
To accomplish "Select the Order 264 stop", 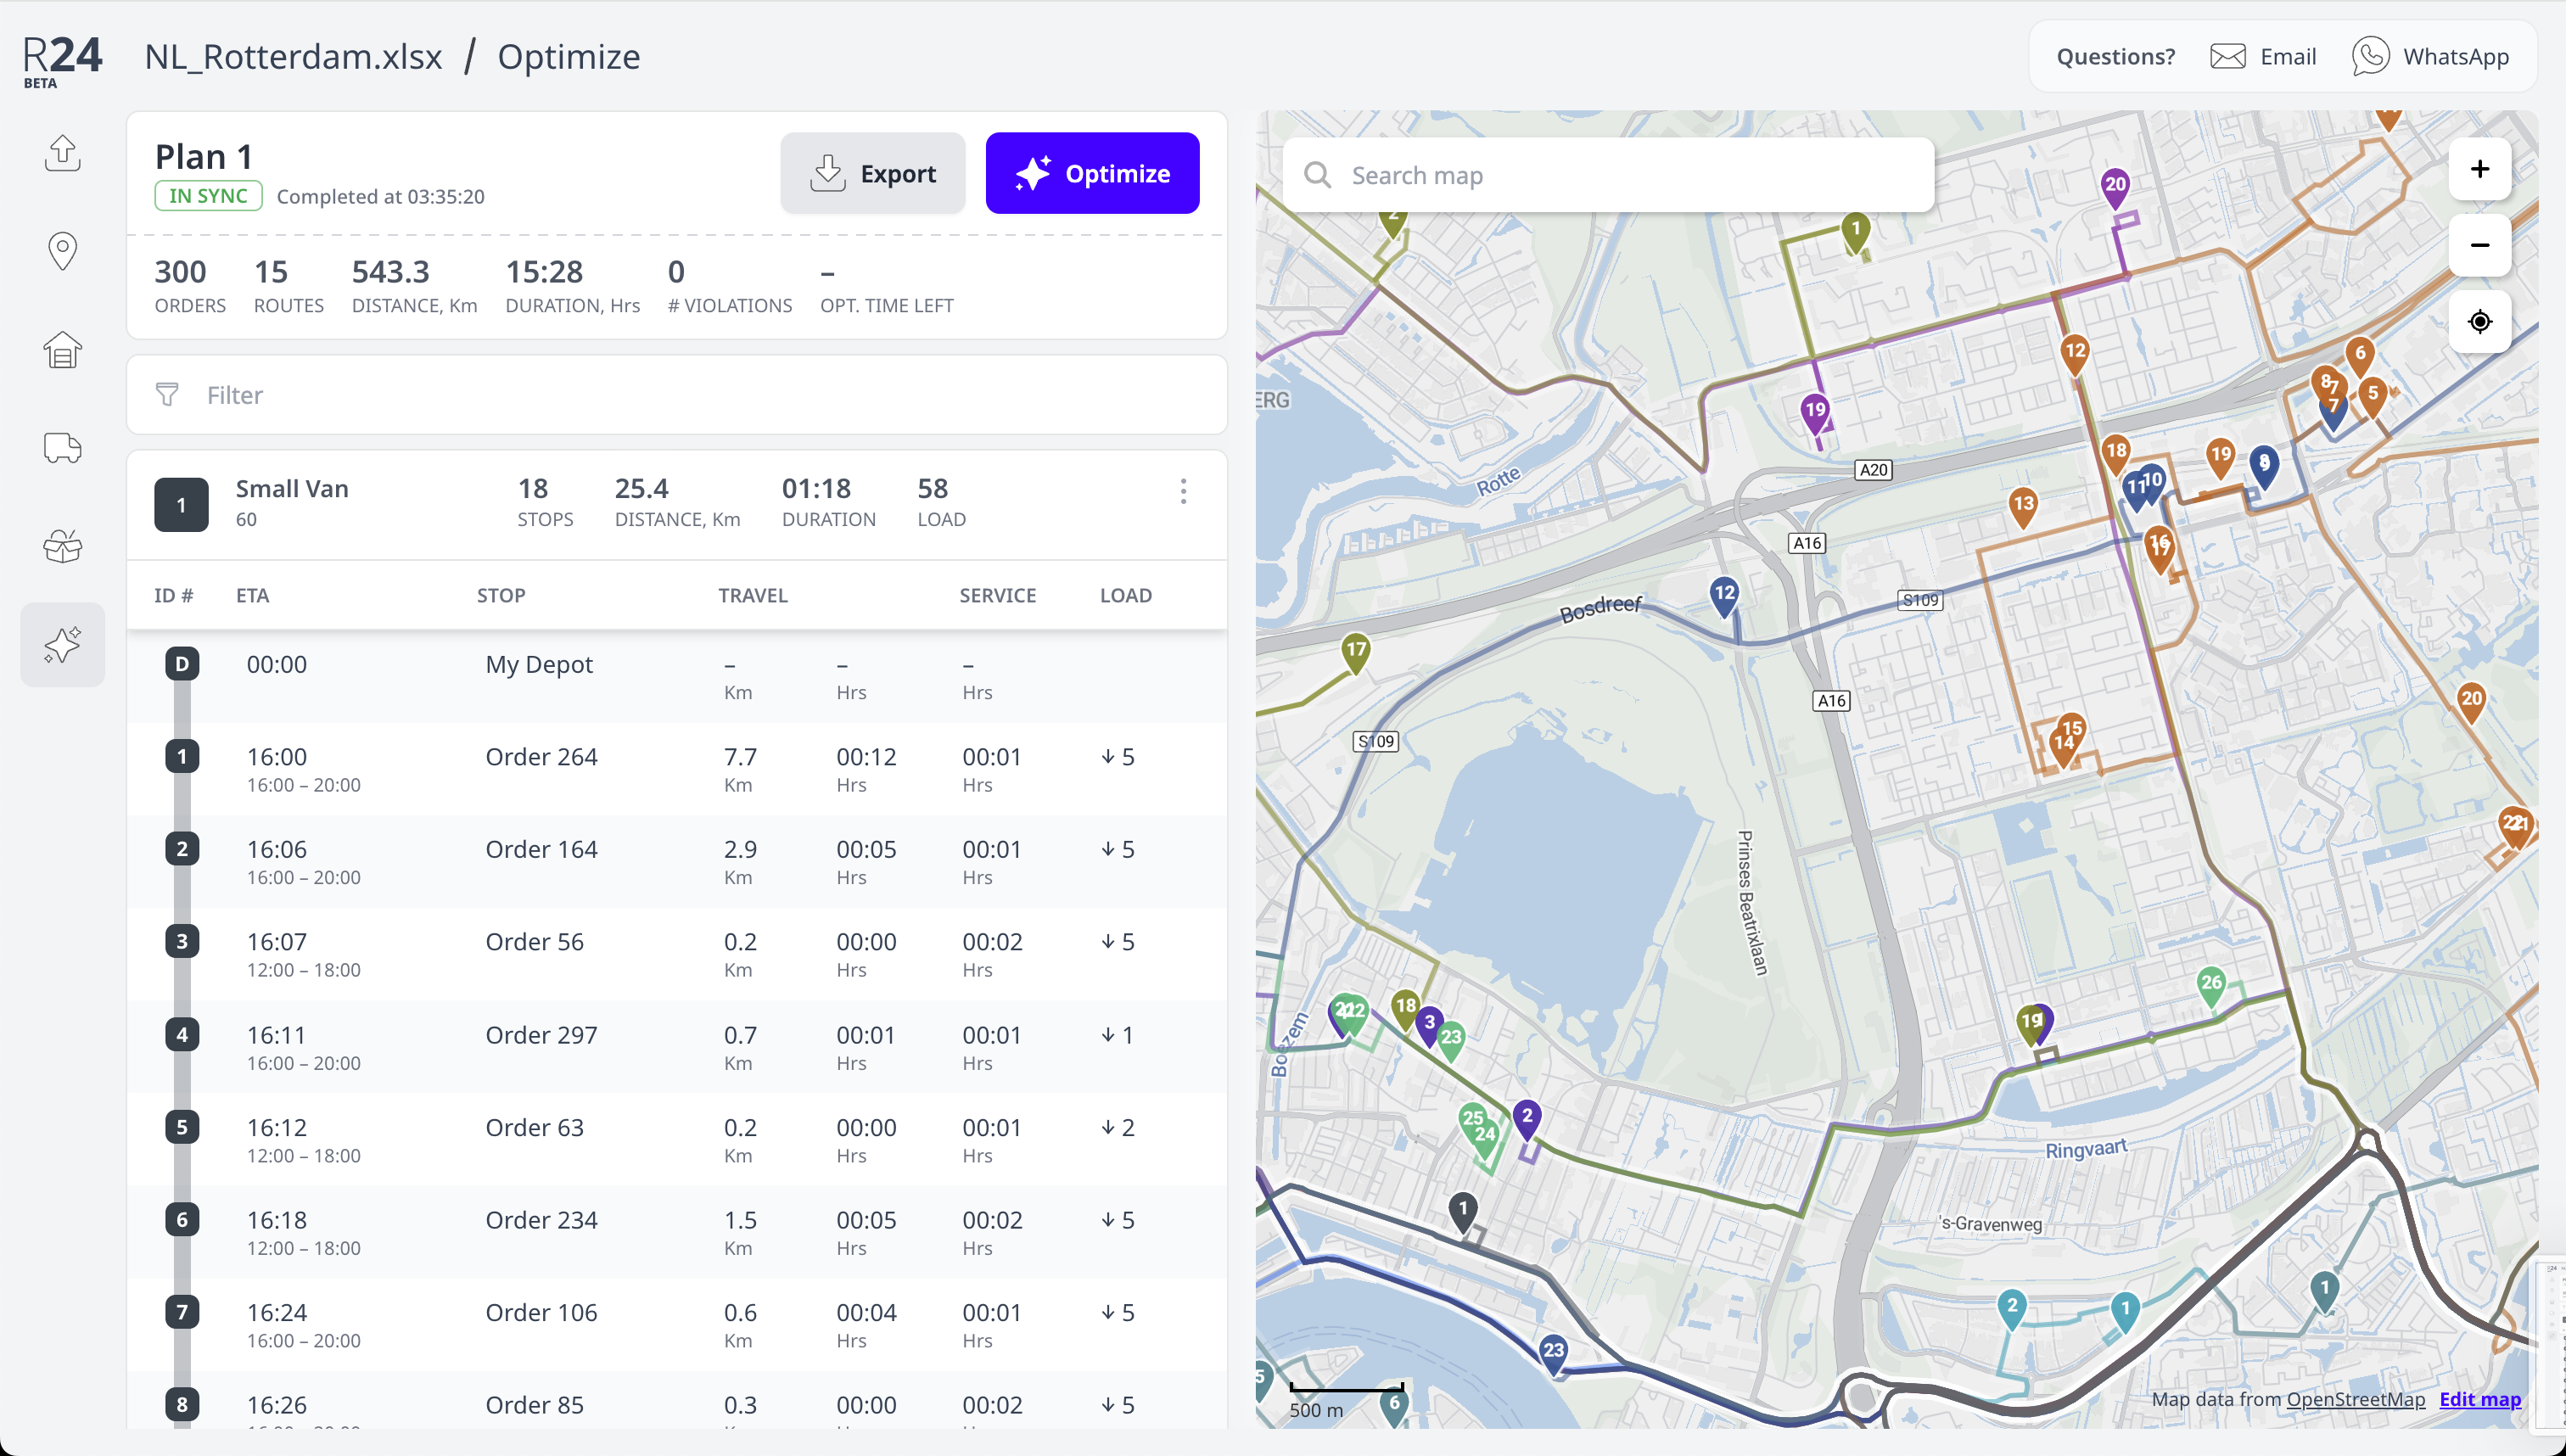I will [x=677, y=769].
